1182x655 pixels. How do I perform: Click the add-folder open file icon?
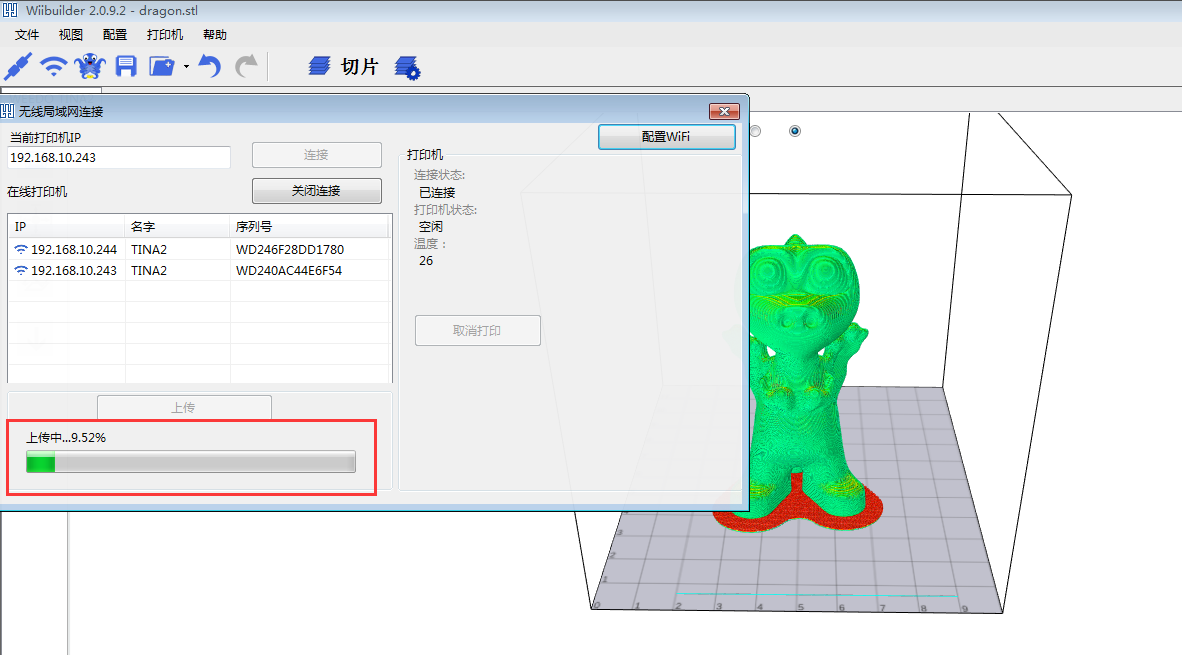[162, 67]
